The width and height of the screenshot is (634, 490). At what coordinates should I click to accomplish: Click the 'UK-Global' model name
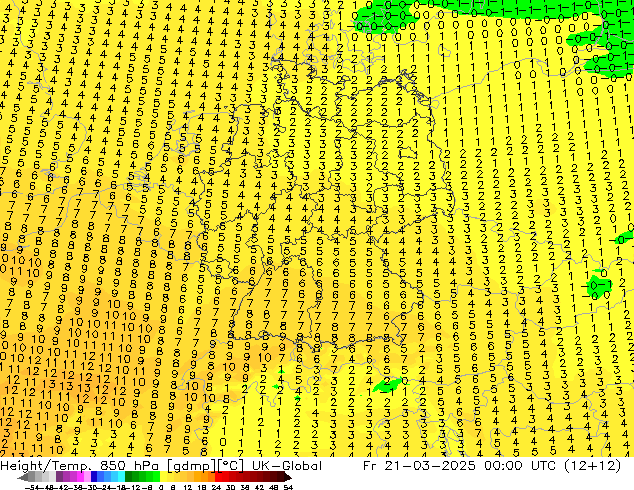[287, 466]
